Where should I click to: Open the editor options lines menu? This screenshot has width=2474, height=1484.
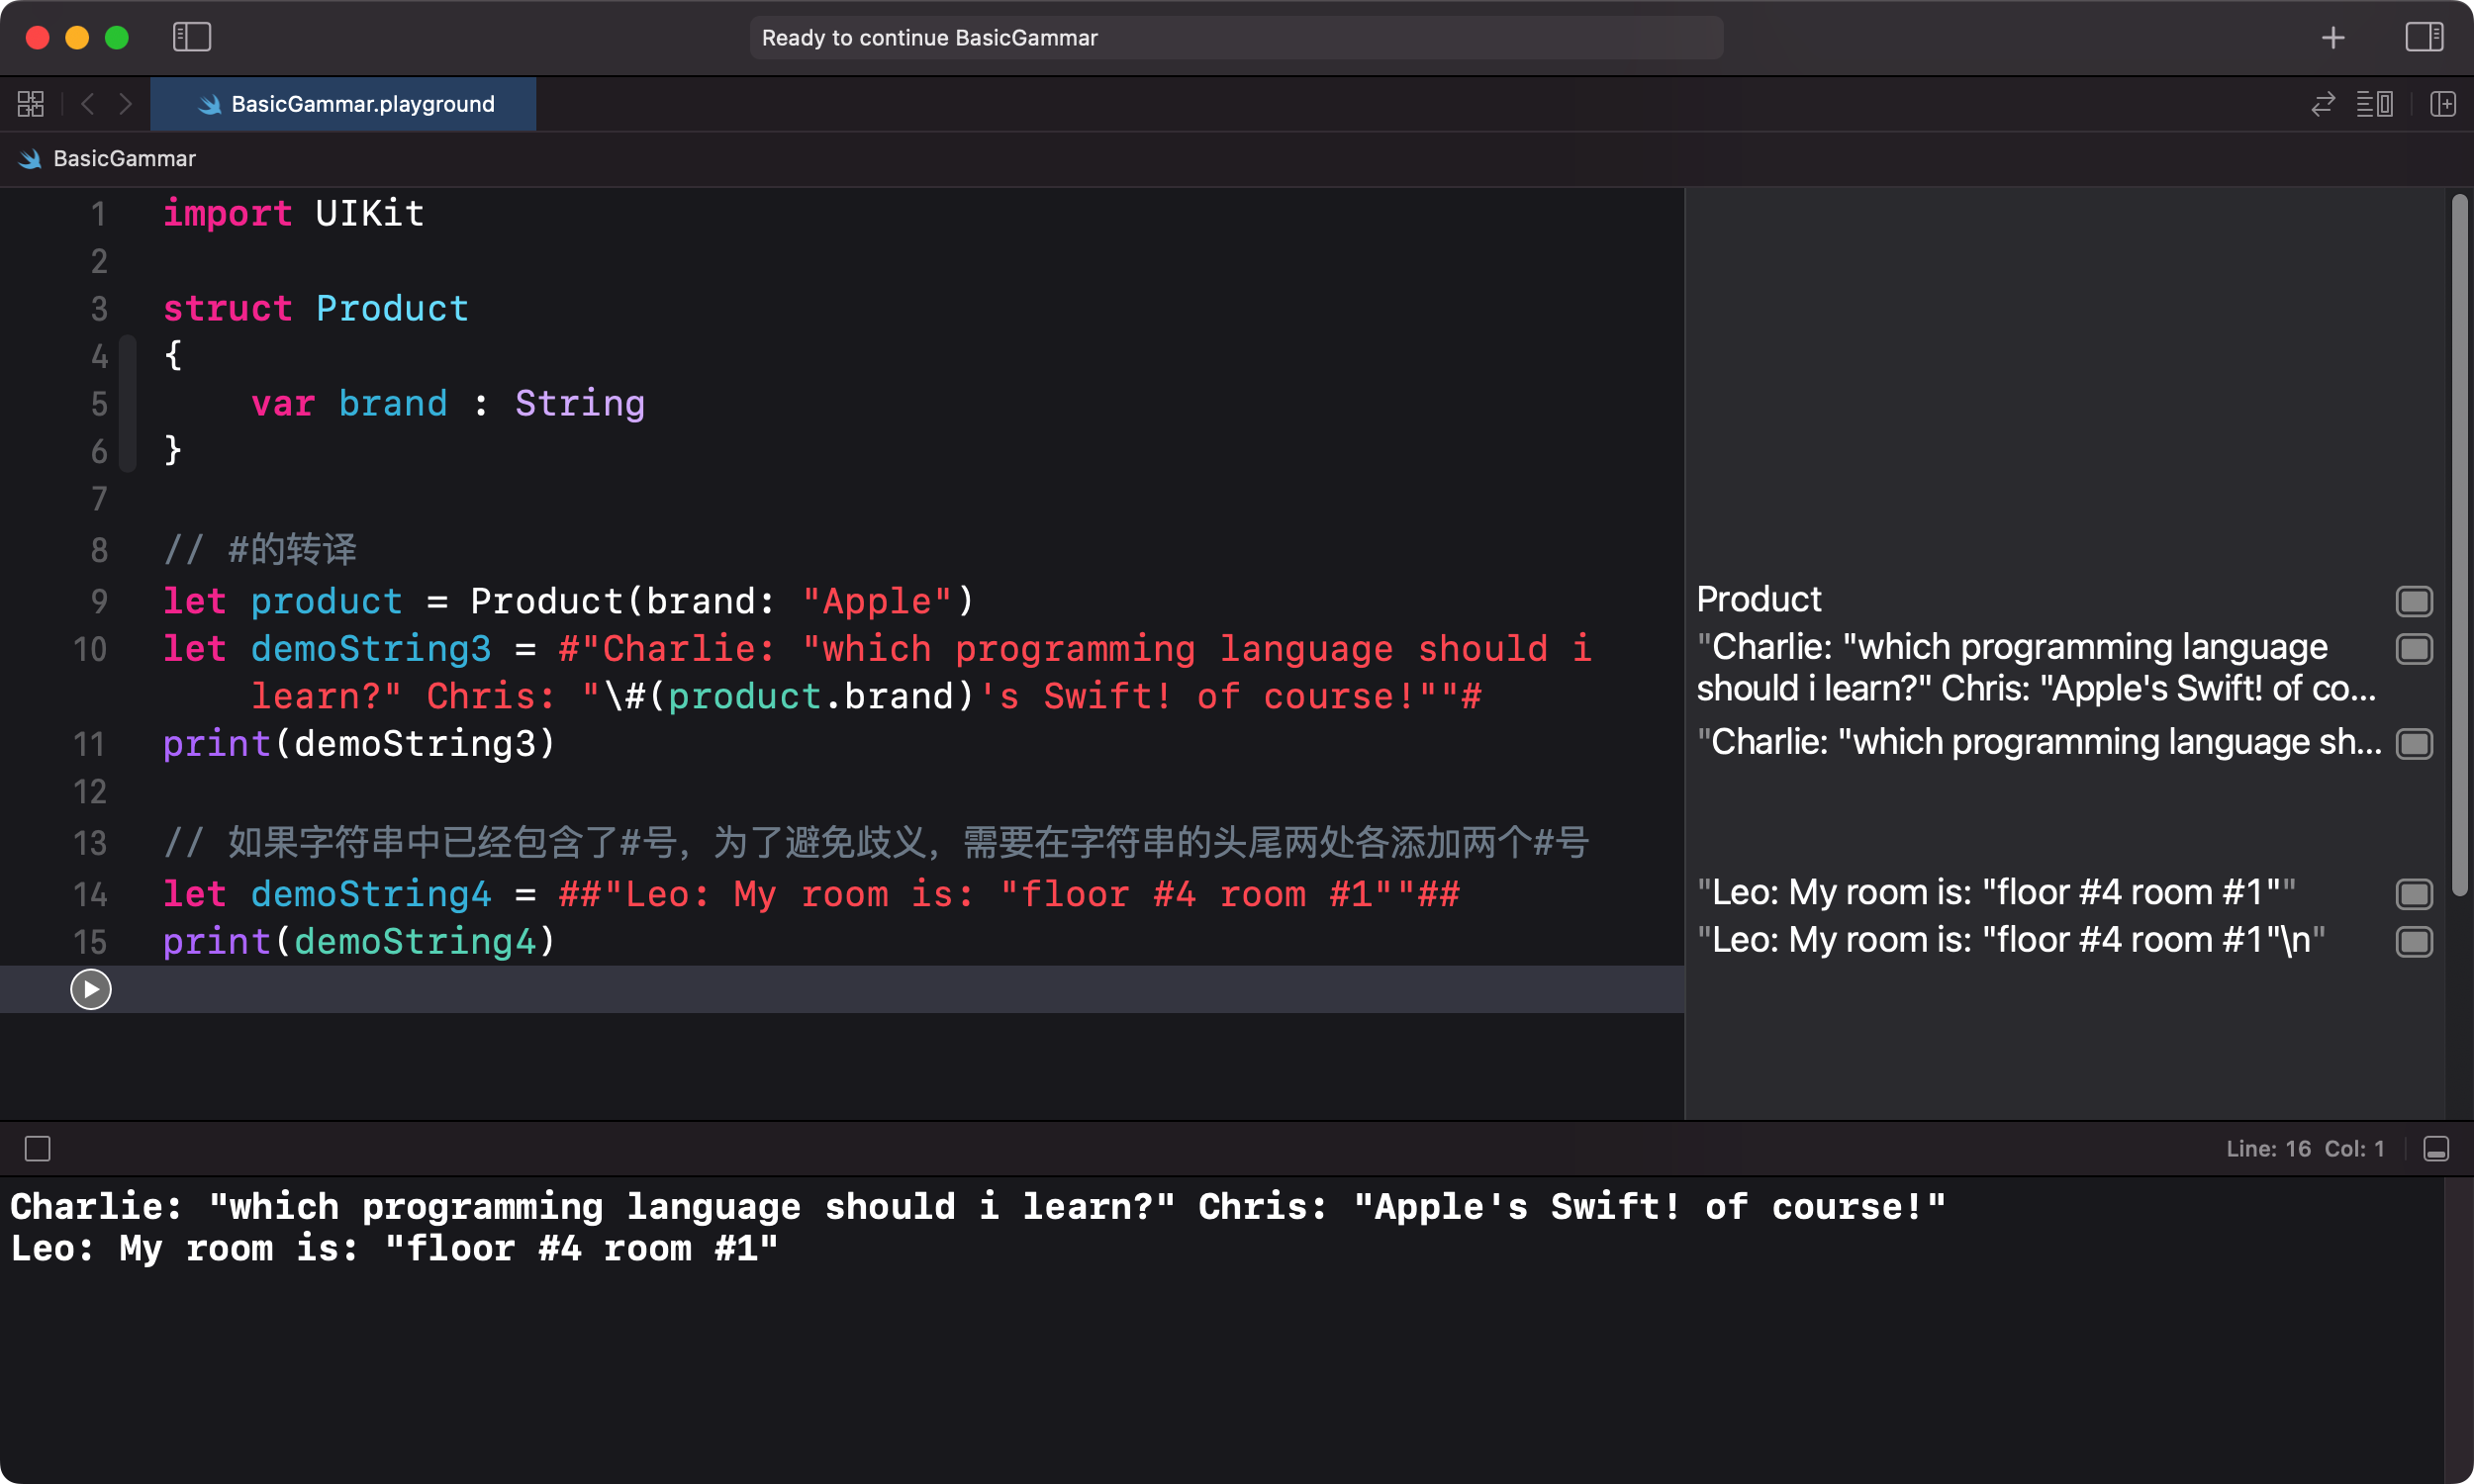(2375, 104)
